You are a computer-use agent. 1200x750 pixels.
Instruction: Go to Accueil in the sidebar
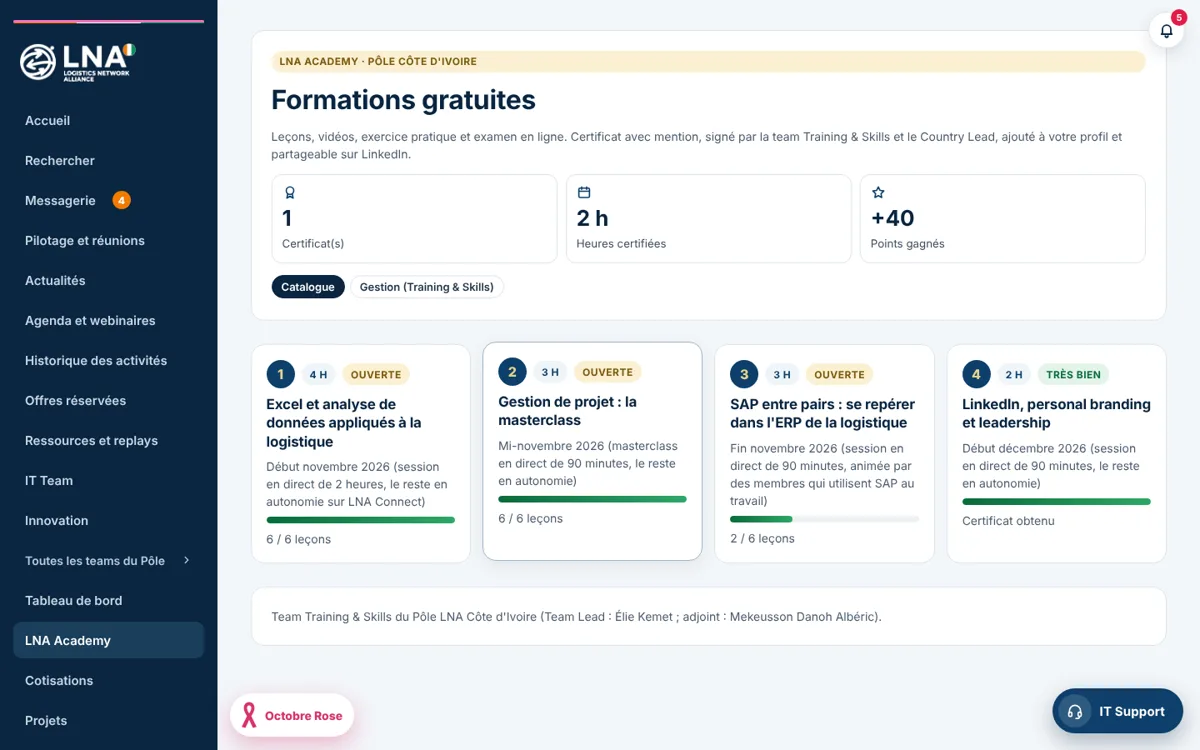coord(108,120)
